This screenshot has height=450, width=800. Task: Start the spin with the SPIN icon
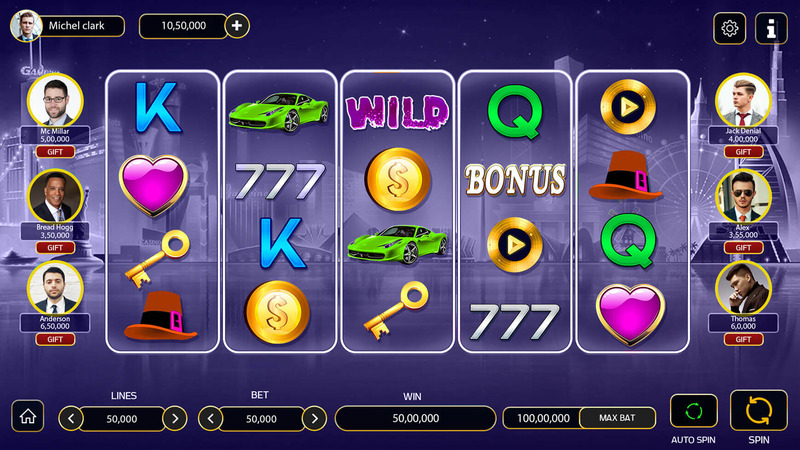click(759, 411)
